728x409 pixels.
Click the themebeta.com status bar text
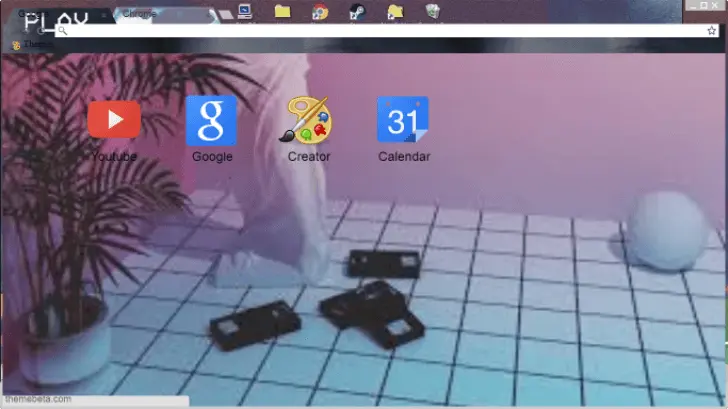[x=37, y=399]
